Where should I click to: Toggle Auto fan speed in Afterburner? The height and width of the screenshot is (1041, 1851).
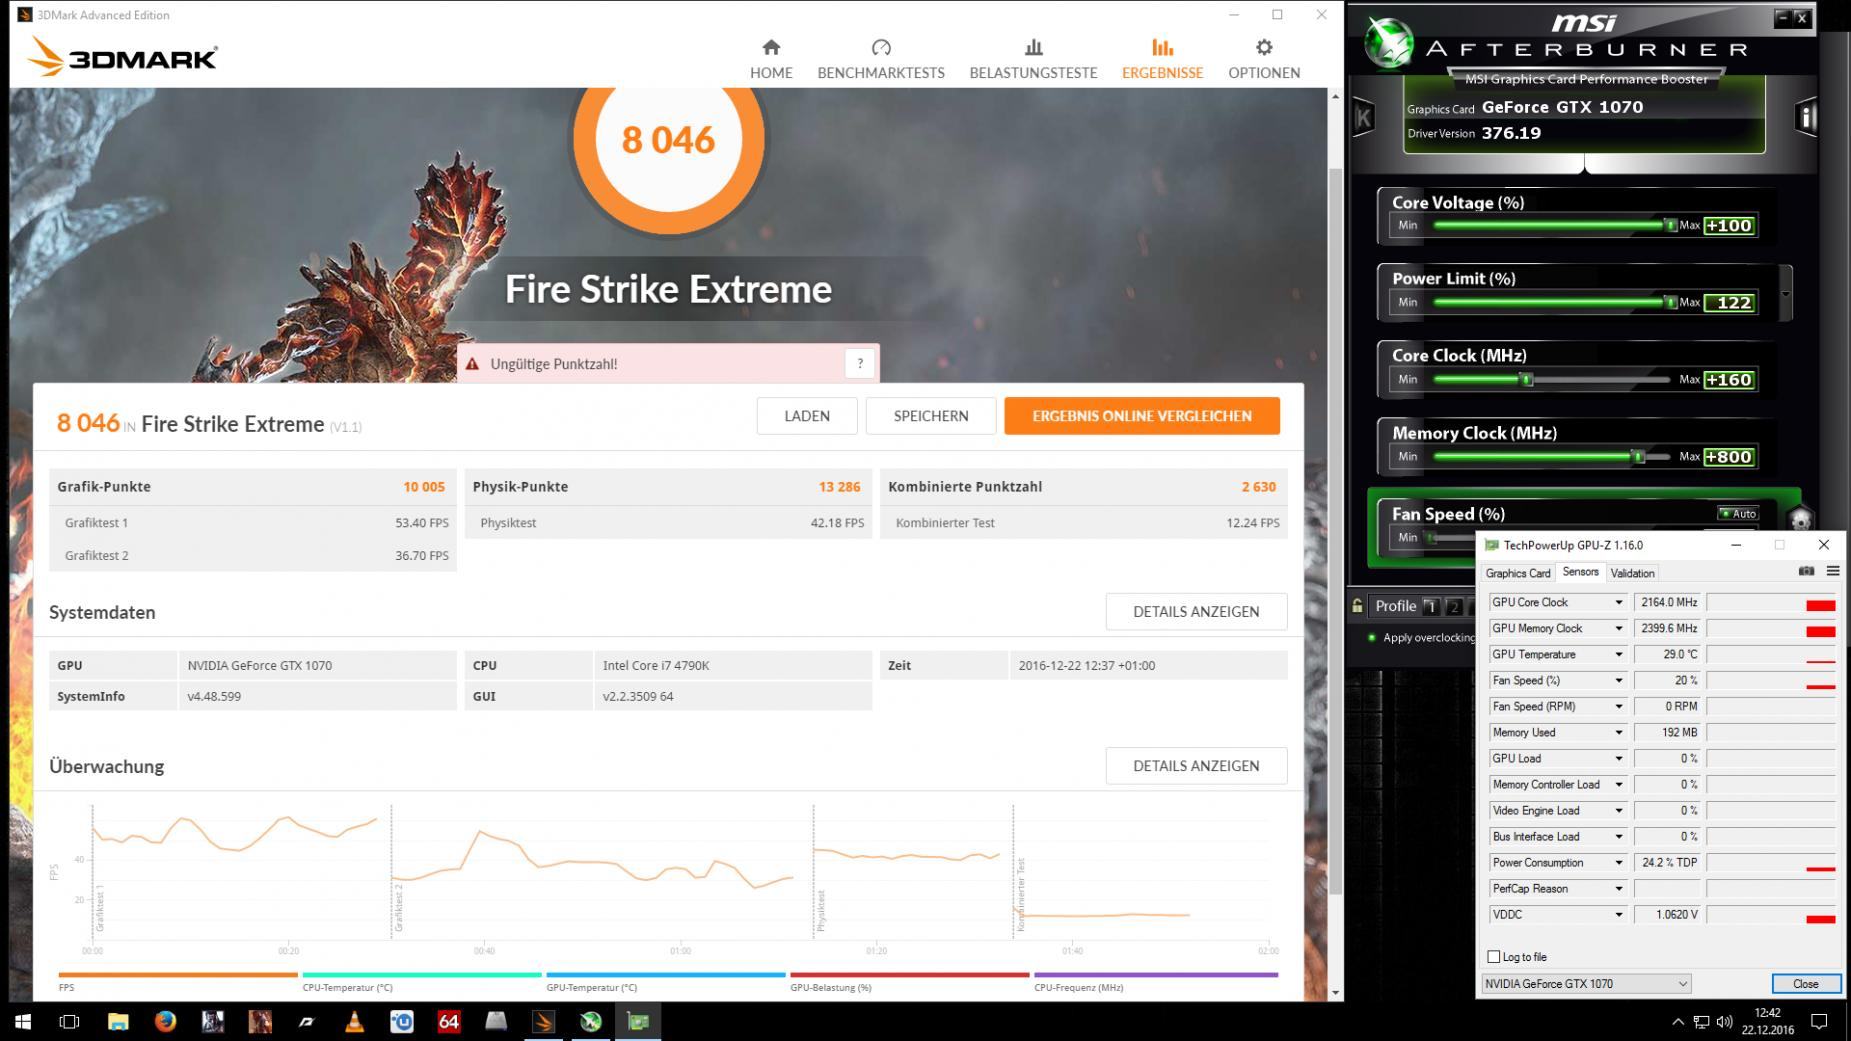1738,513
